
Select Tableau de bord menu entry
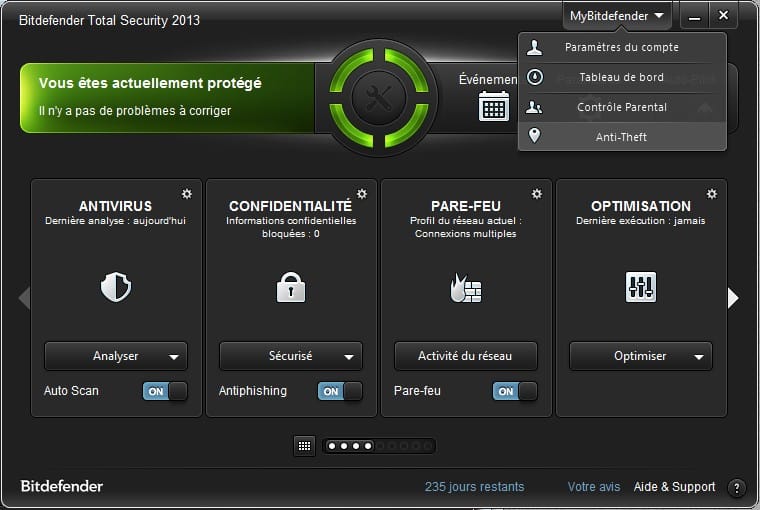(622, 77)
